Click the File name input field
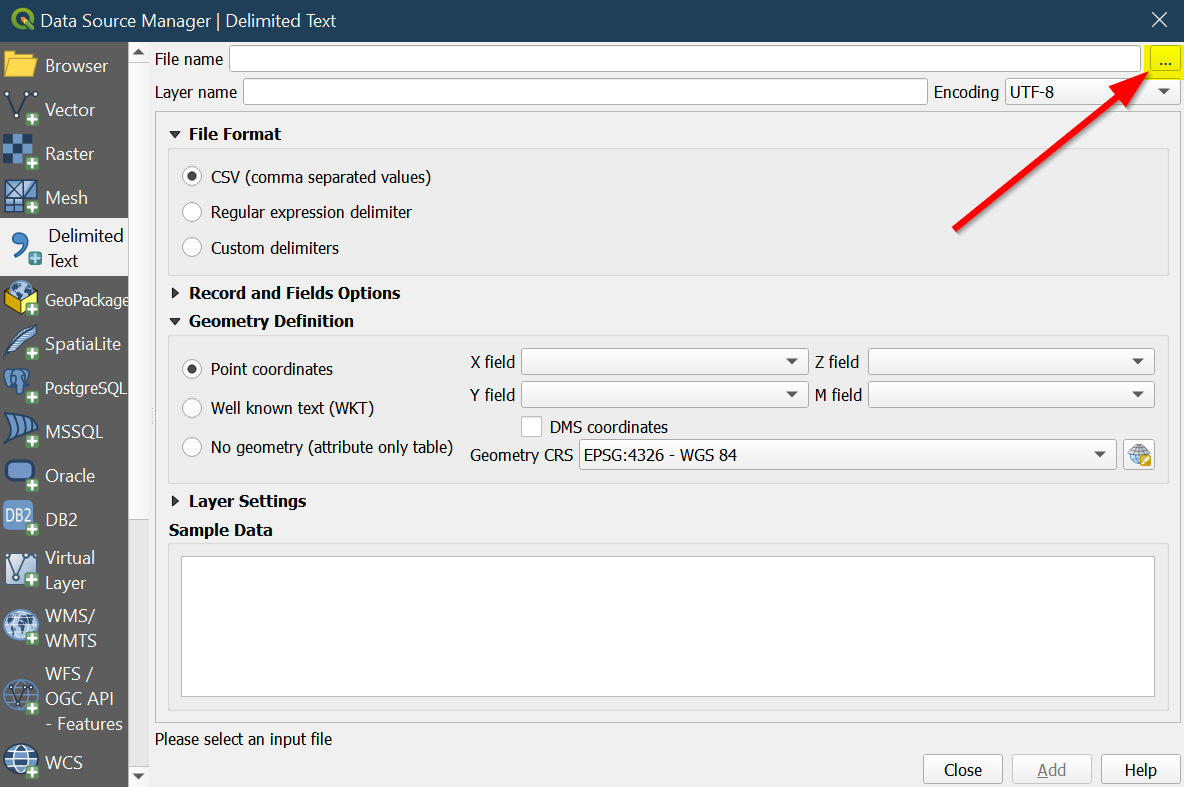This screenshot has height=787, width=1184. click(684, 59)
